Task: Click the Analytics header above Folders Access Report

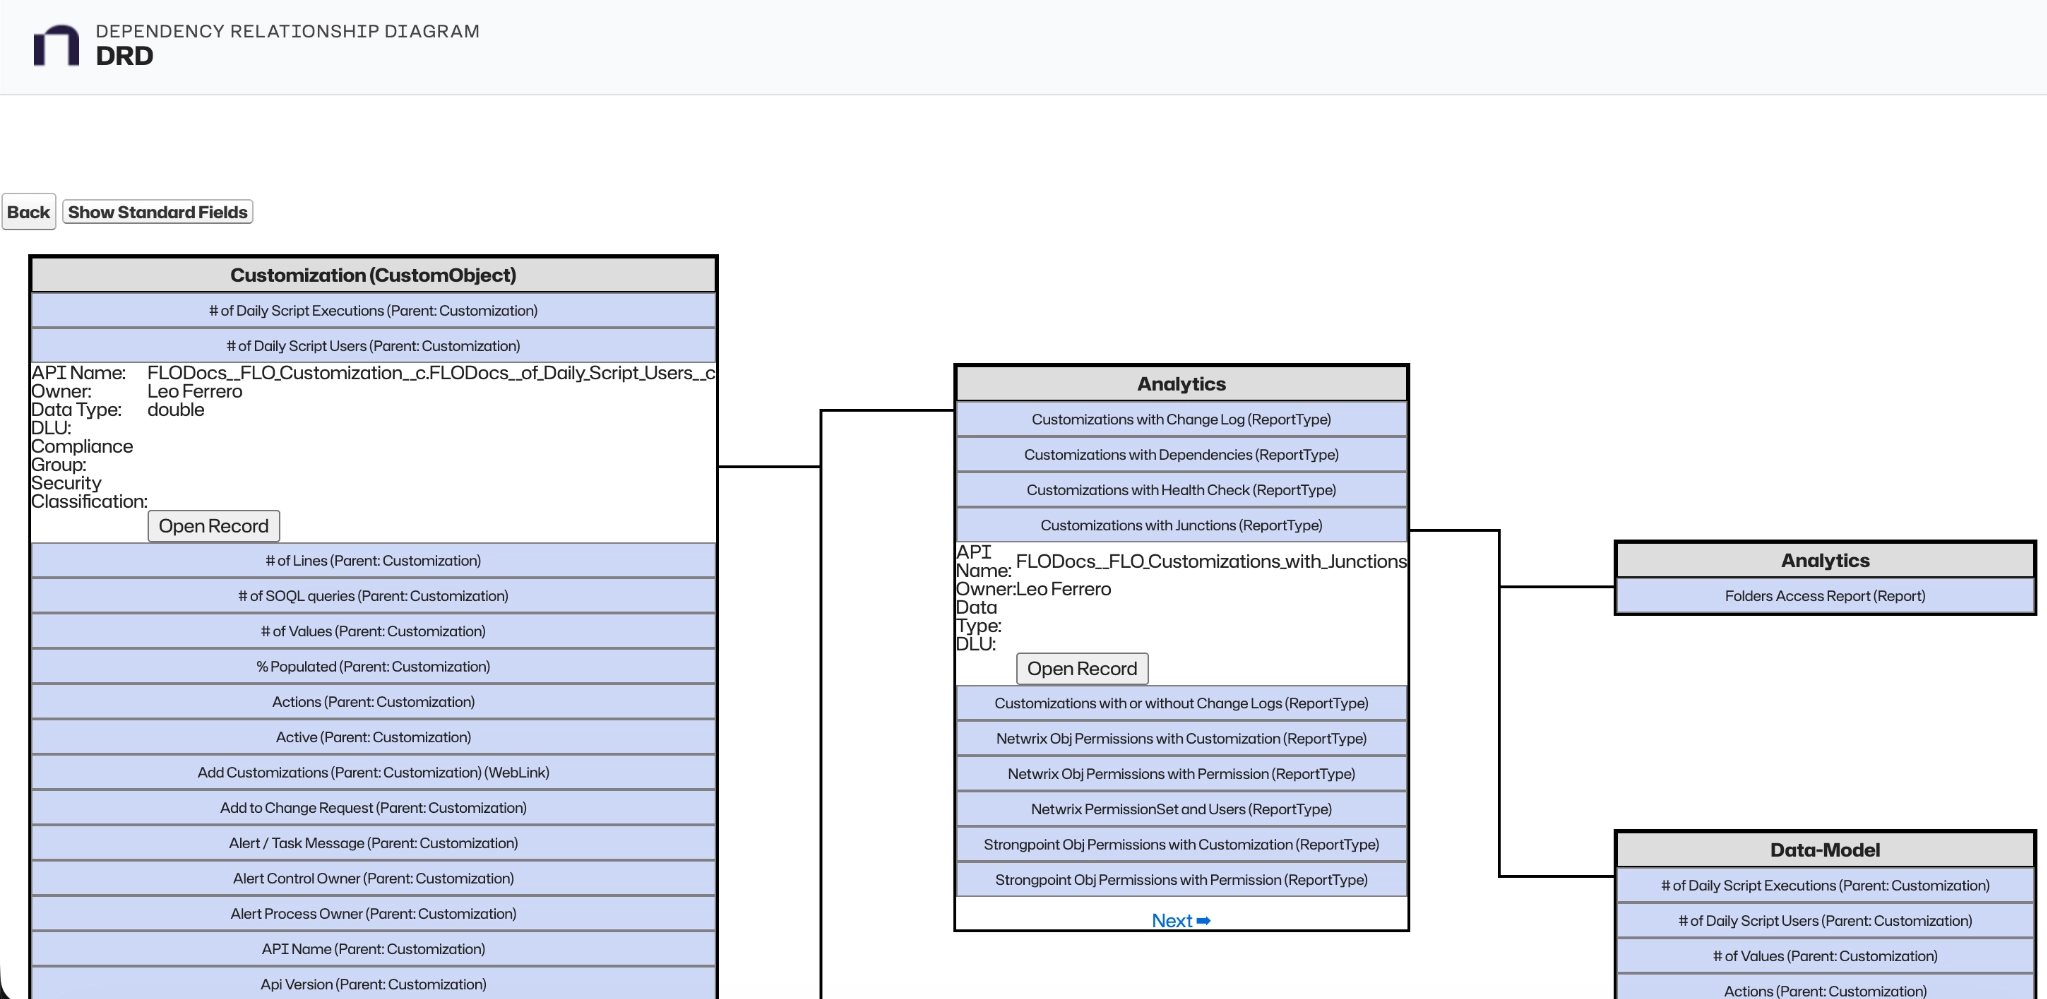Action: (x=1823, y=560)
